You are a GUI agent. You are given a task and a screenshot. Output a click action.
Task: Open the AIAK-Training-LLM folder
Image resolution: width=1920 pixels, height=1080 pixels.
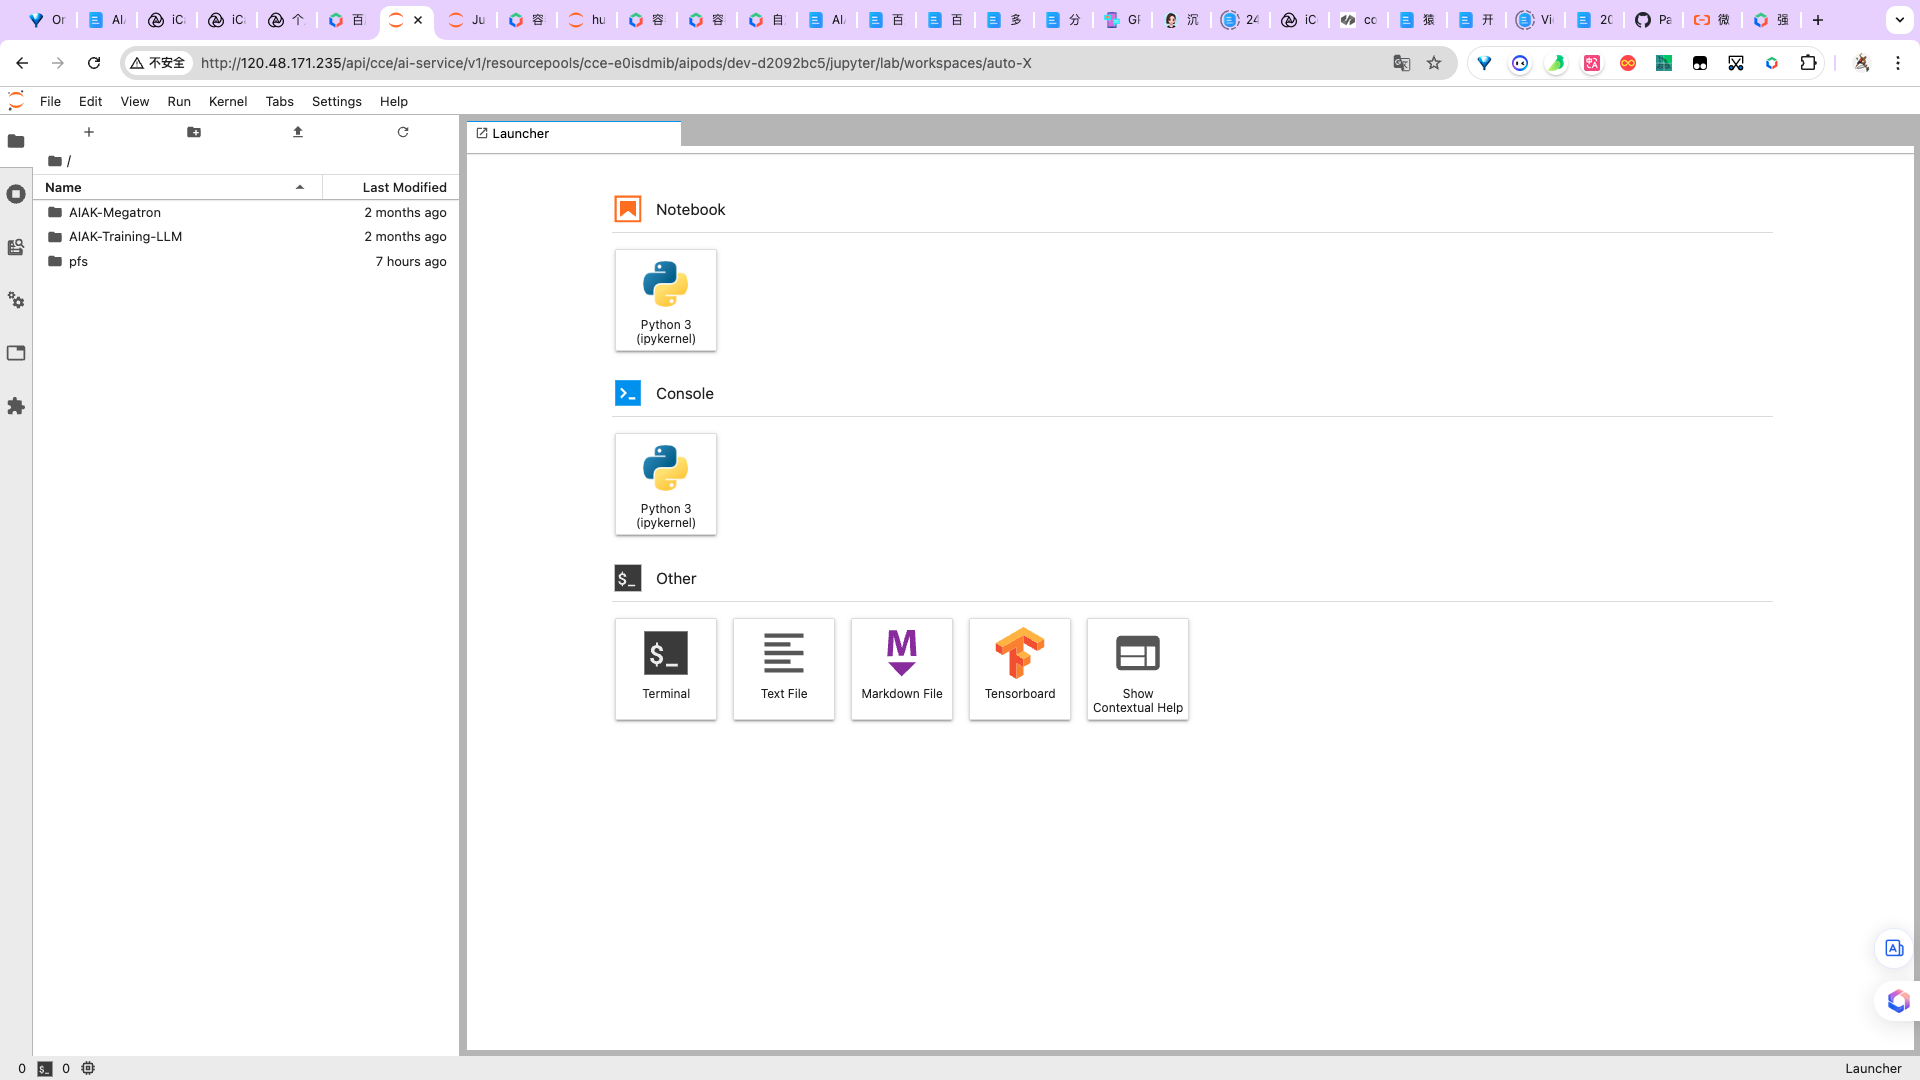coord(246,237)
